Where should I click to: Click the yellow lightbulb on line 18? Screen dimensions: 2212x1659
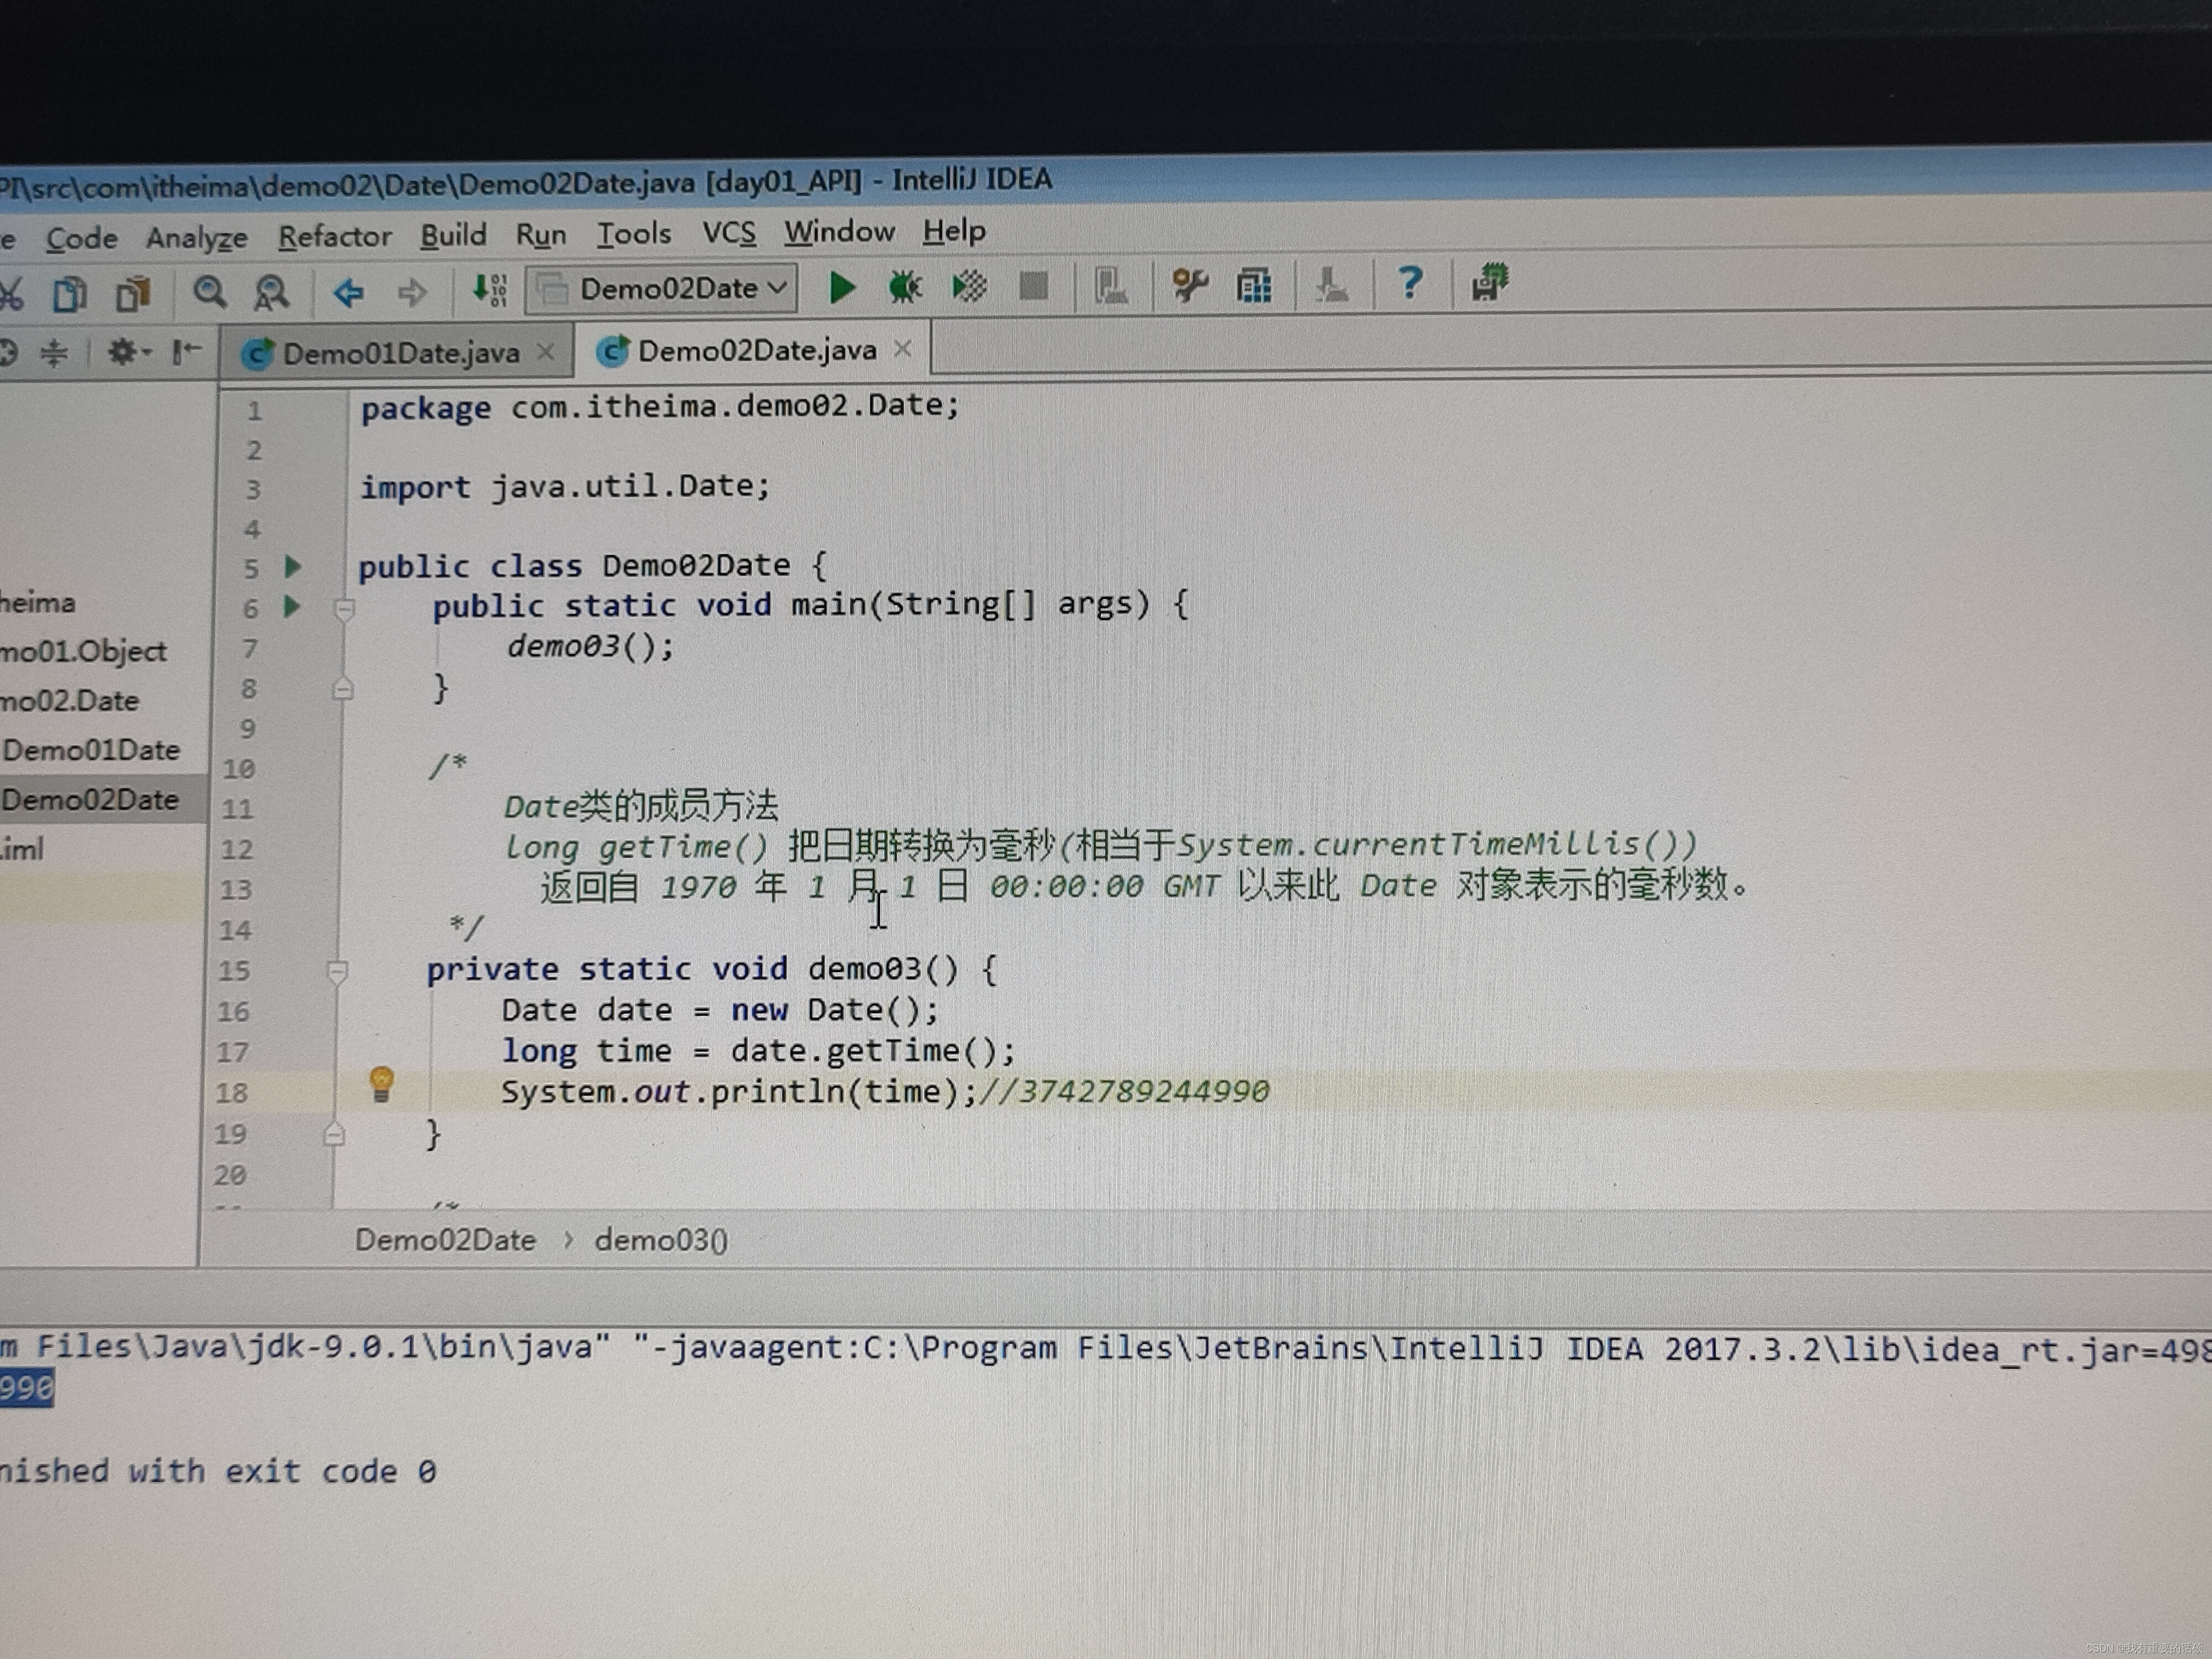coord(381,1085)
